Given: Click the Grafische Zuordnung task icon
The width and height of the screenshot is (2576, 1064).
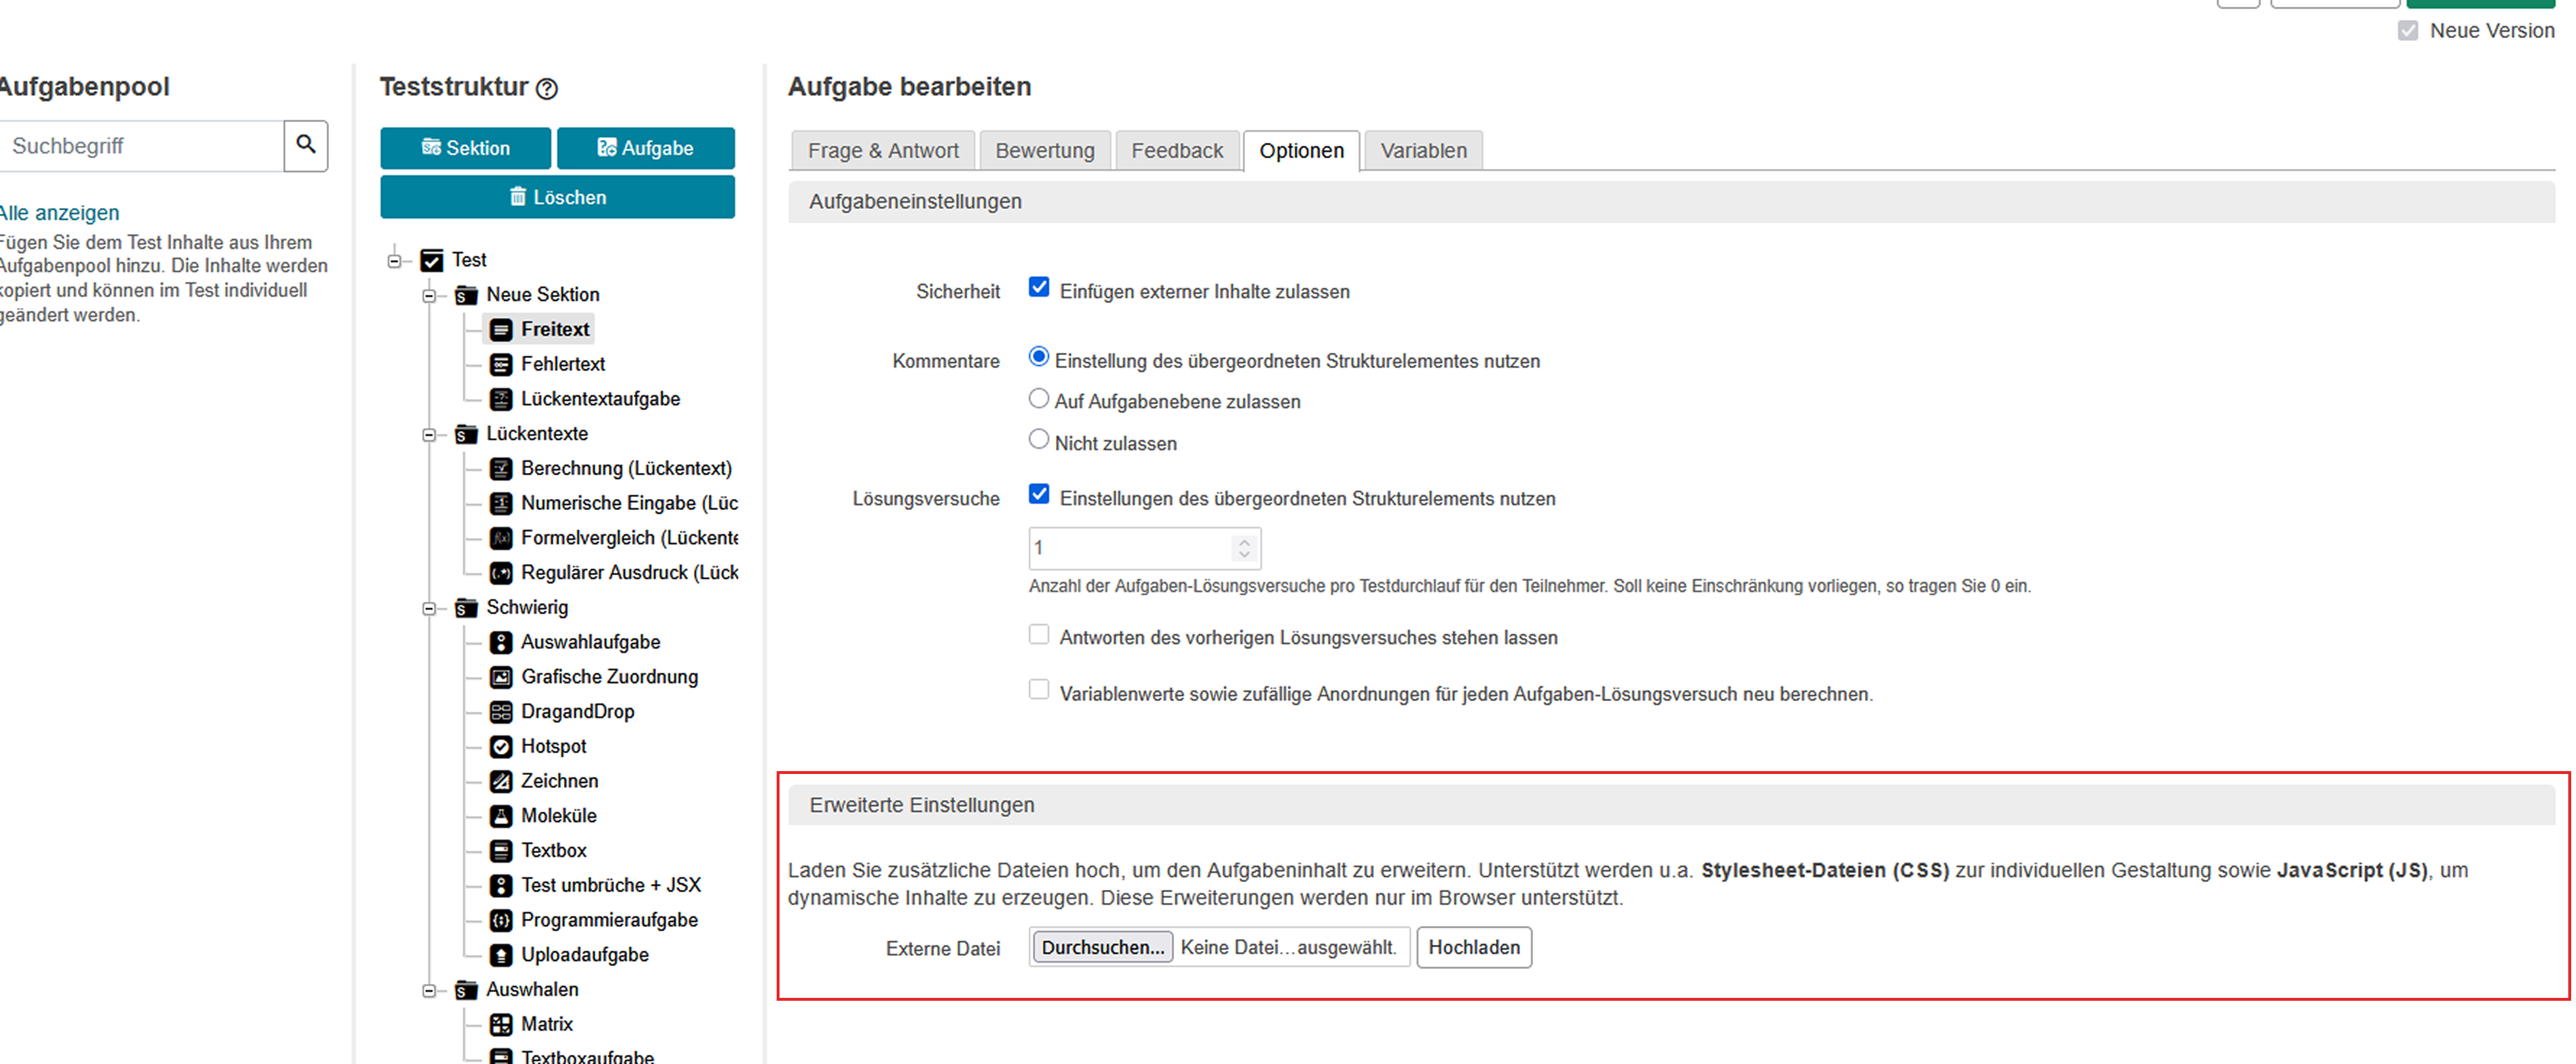Looking at the screenshot, I should [501, 677].
